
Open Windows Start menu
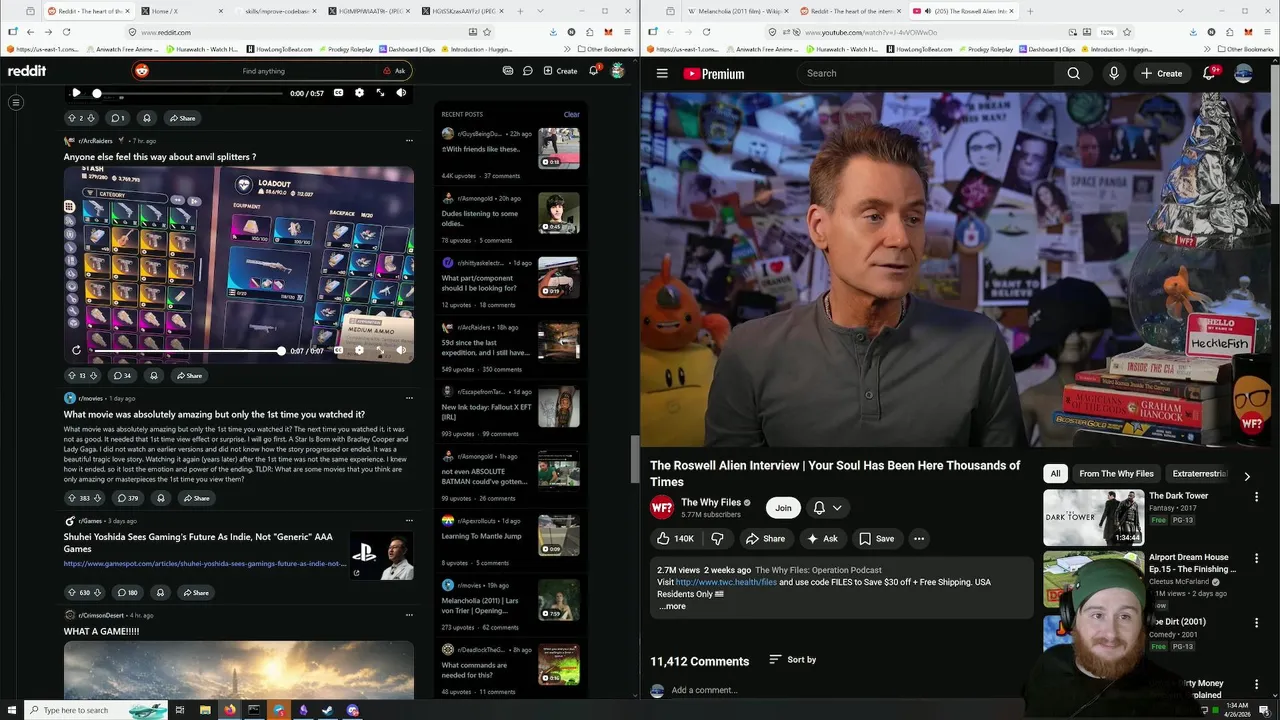pyautogui.click(x=11, y=710)
